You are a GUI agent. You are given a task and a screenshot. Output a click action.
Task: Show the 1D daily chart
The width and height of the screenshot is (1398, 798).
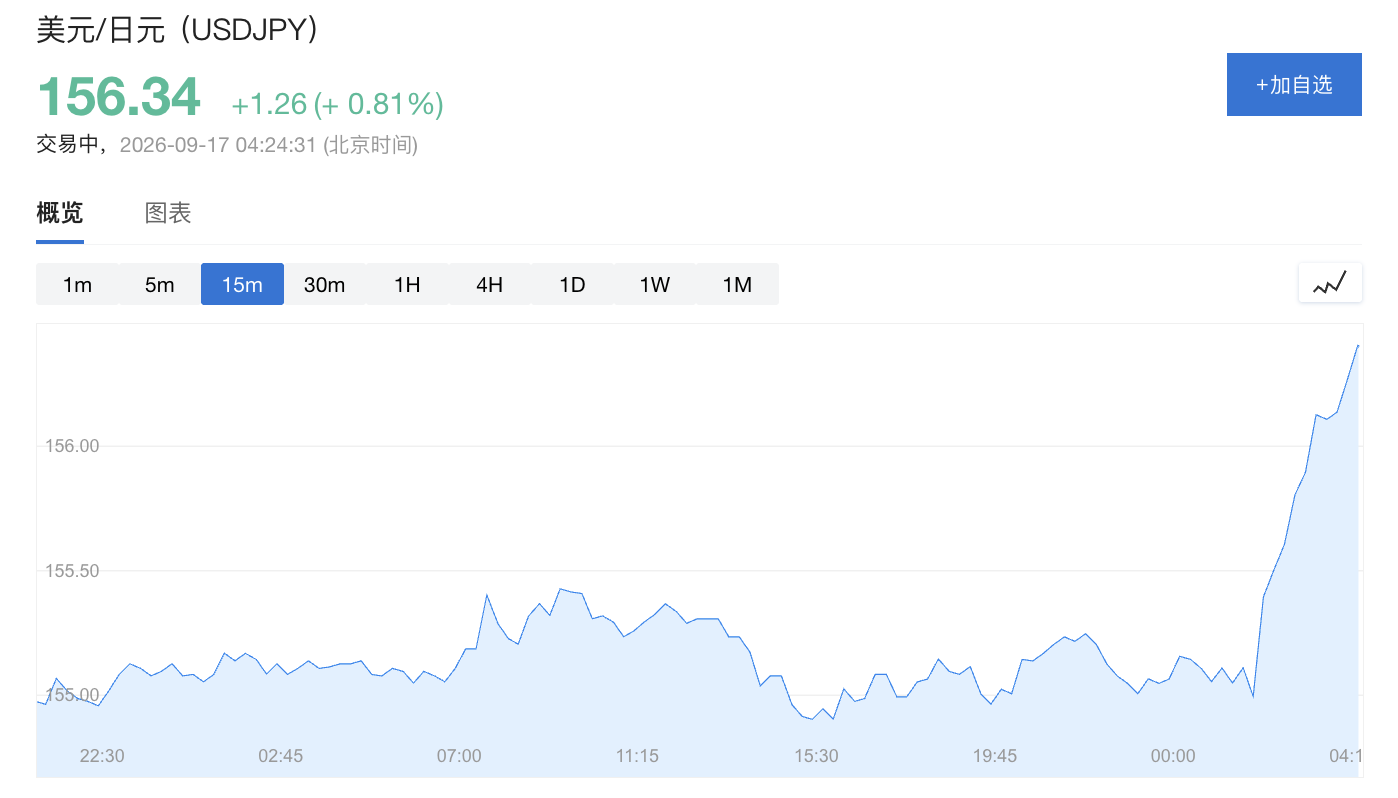572,284
